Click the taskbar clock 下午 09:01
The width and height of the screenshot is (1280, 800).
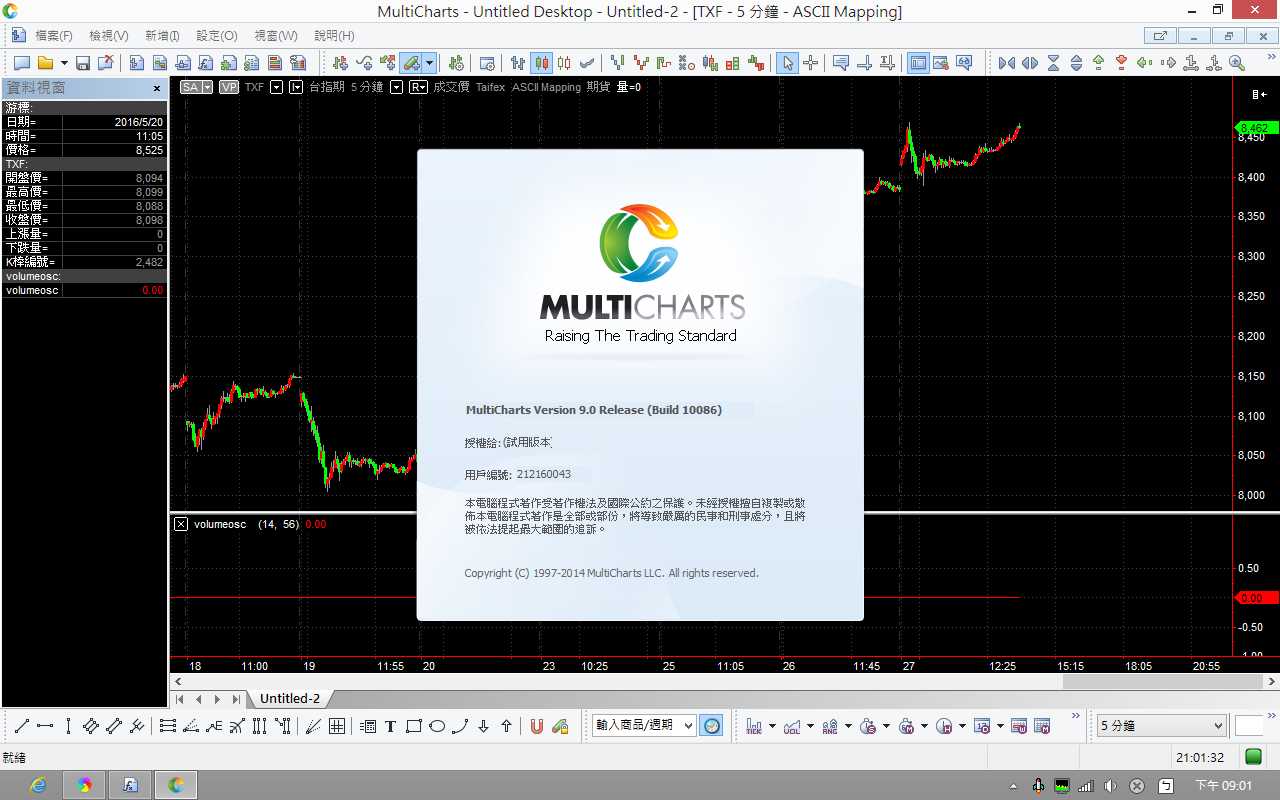click(x=1223, y=786)
